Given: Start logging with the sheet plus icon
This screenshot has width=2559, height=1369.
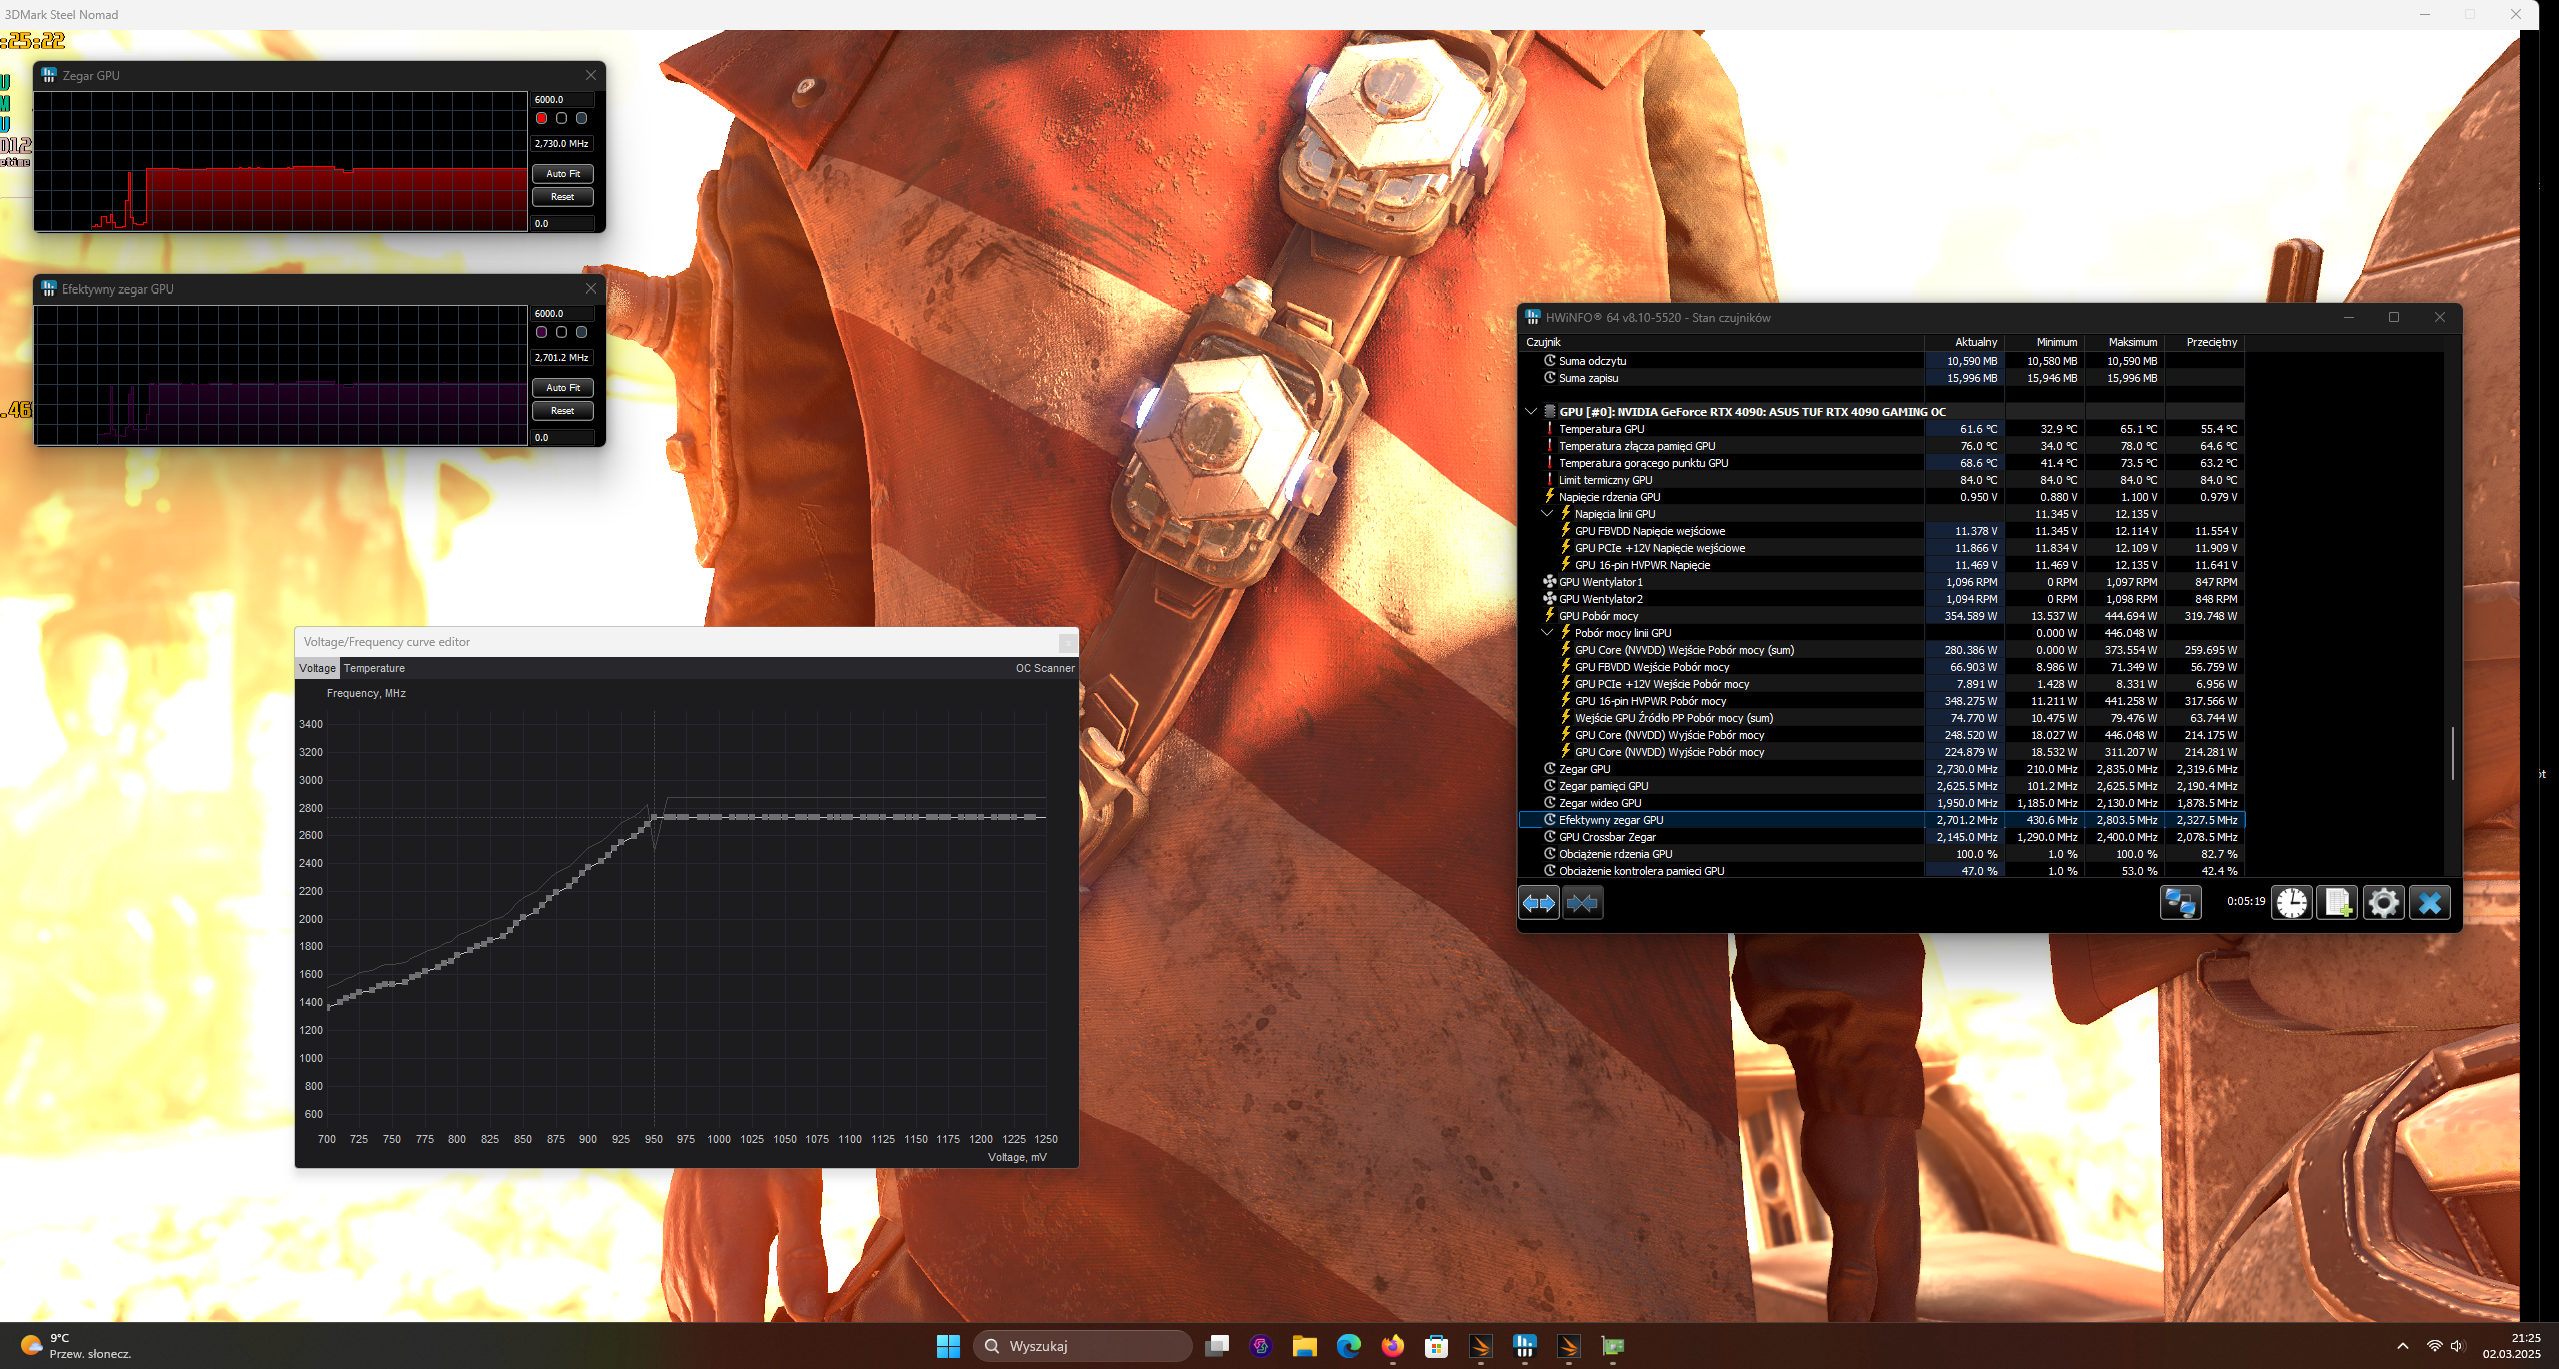Looking at the screenshot, I should (2338, 903).
